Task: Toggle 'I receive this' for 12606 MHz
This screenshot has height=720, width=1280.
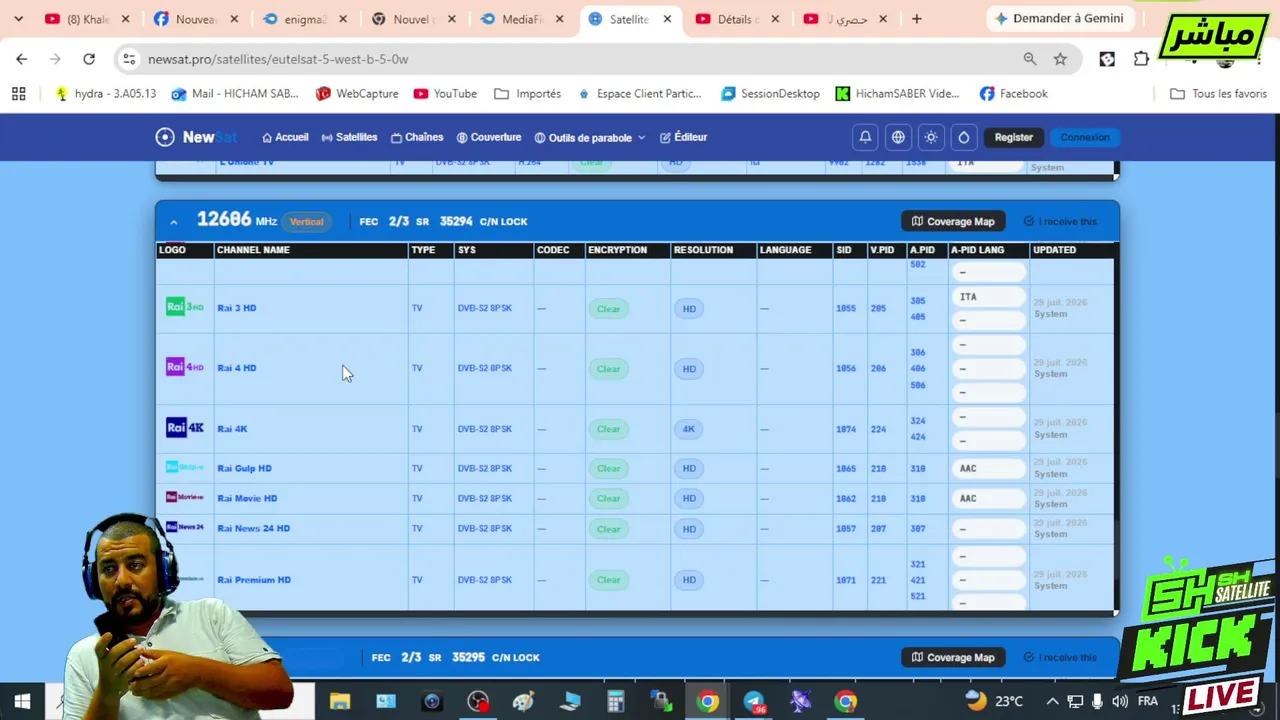Action: 1060,221
